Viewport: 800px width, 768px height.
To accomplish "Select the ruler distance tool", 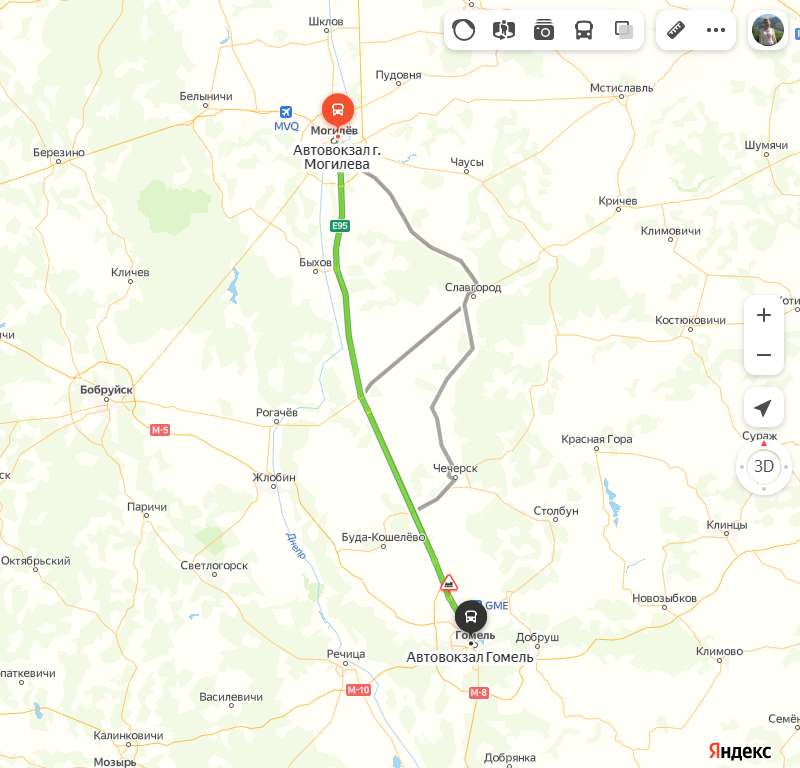I will [676, 30].
